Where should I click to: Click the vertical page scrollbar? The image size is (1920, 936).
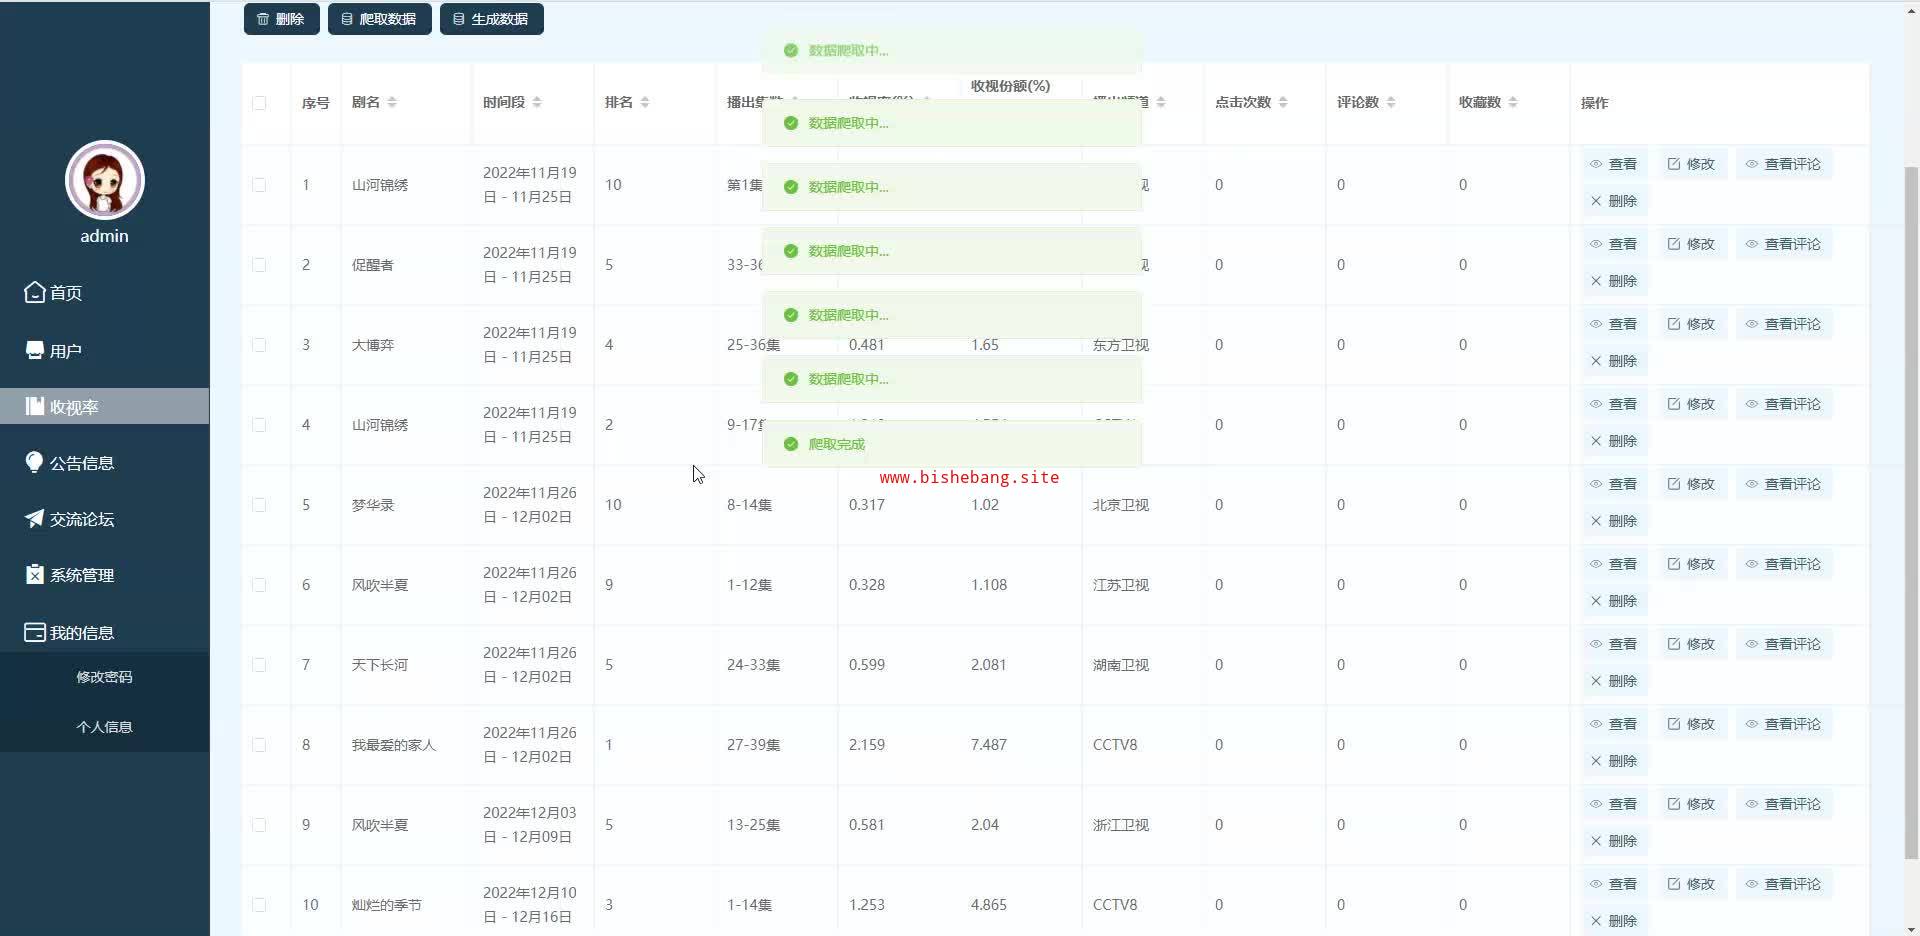coord(1911,500)
